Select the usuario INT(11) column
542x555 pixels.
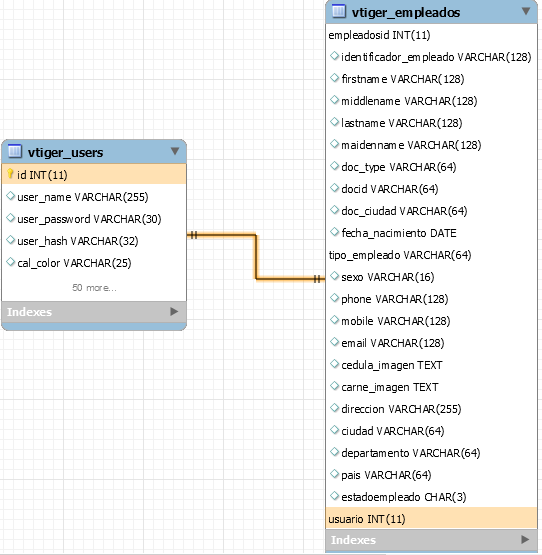coord(431,519)
